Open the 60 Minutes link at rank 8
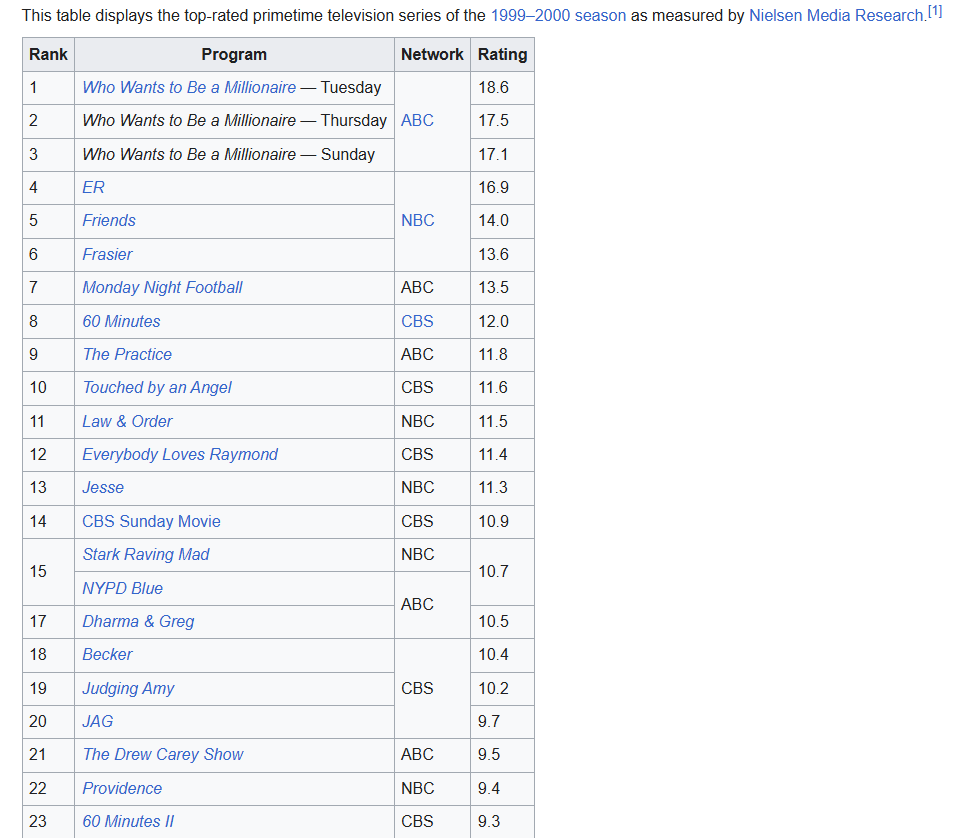This screenshot has height=838, width=955. coord(121,322)
